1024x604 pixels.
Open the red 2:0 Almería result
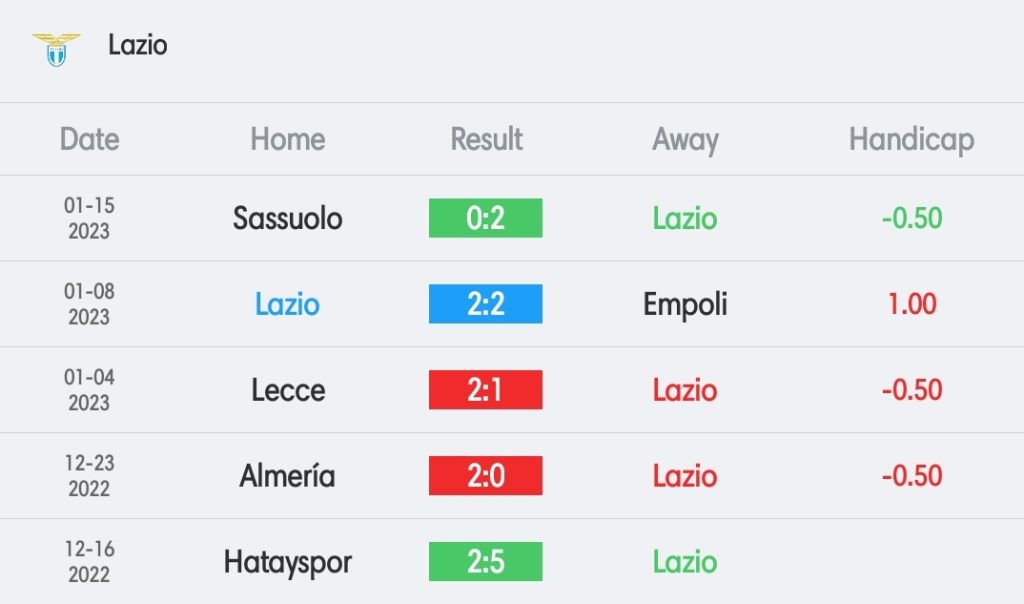point(485,475)
